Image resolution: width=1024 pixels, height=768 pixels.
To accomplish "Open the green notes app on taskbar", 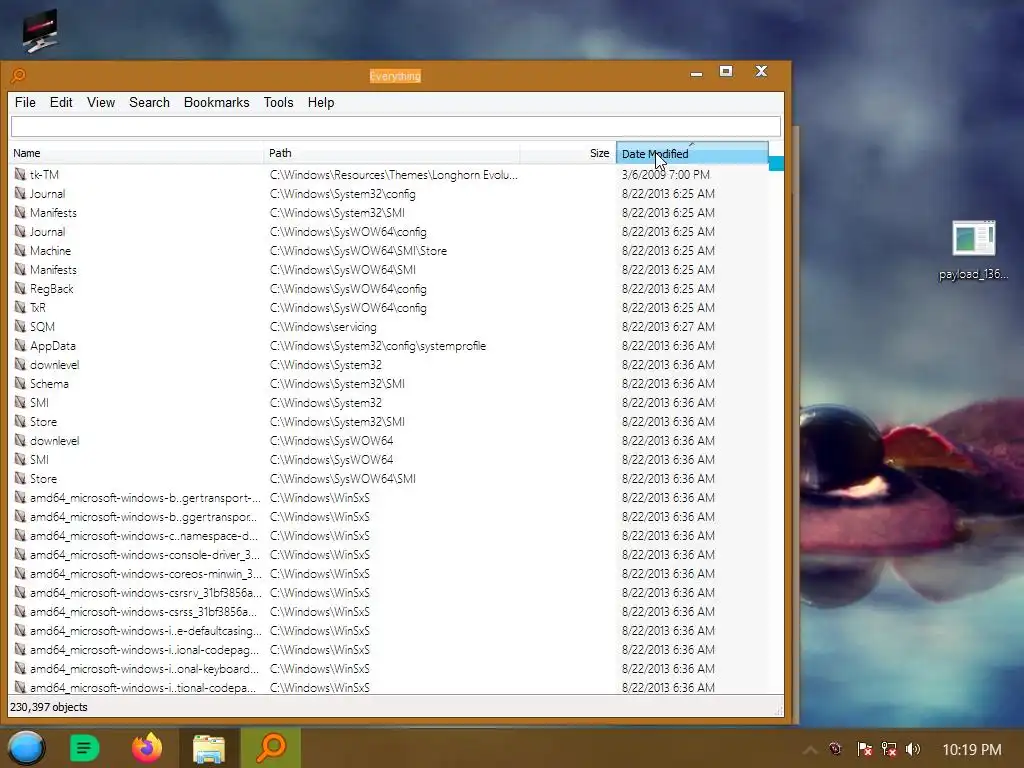I will point(85,748).
